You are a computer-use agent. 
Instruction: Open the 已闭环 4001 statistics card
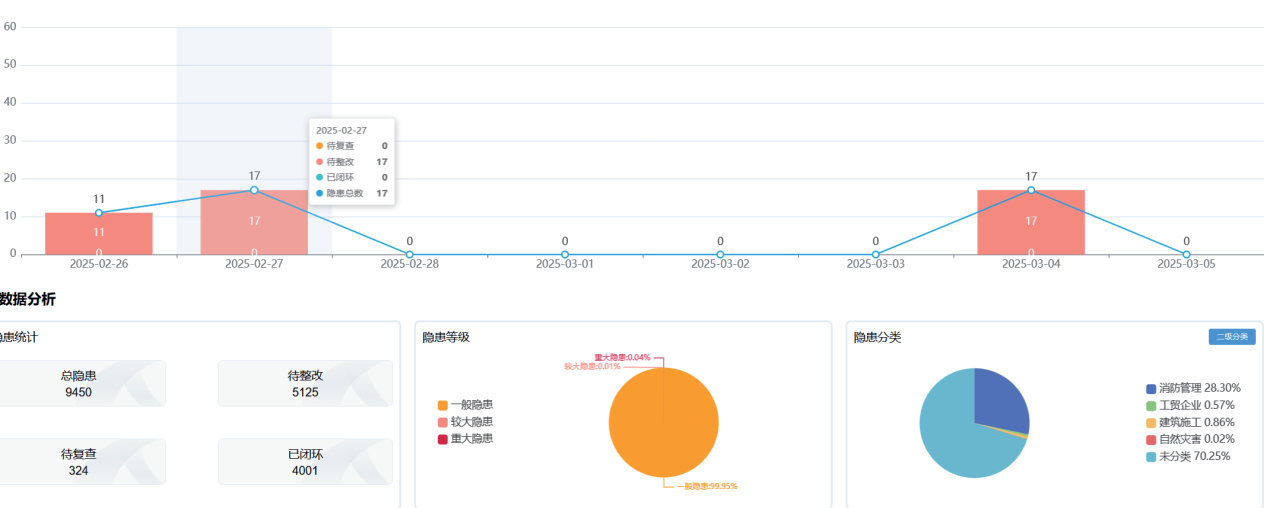pos(305,461)
